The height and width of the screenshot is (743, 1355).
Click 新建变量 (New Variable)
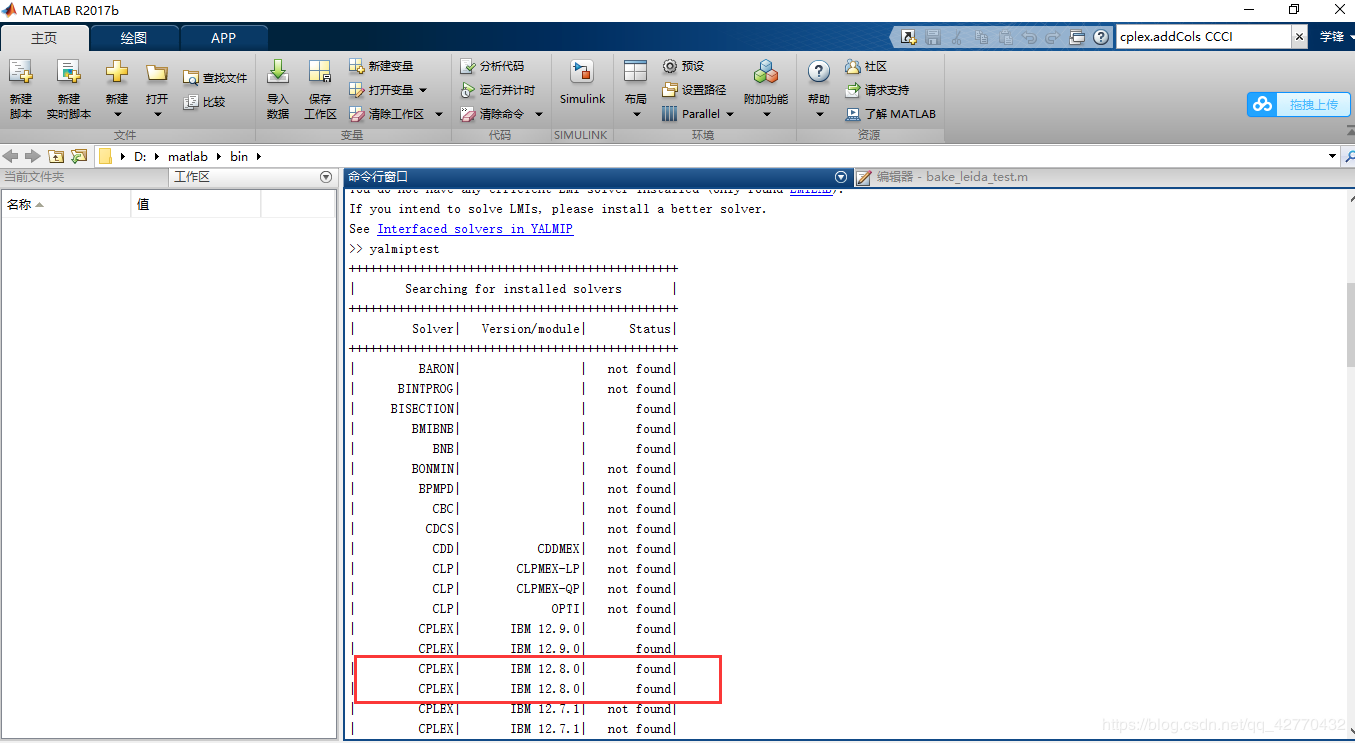(381, 66)
